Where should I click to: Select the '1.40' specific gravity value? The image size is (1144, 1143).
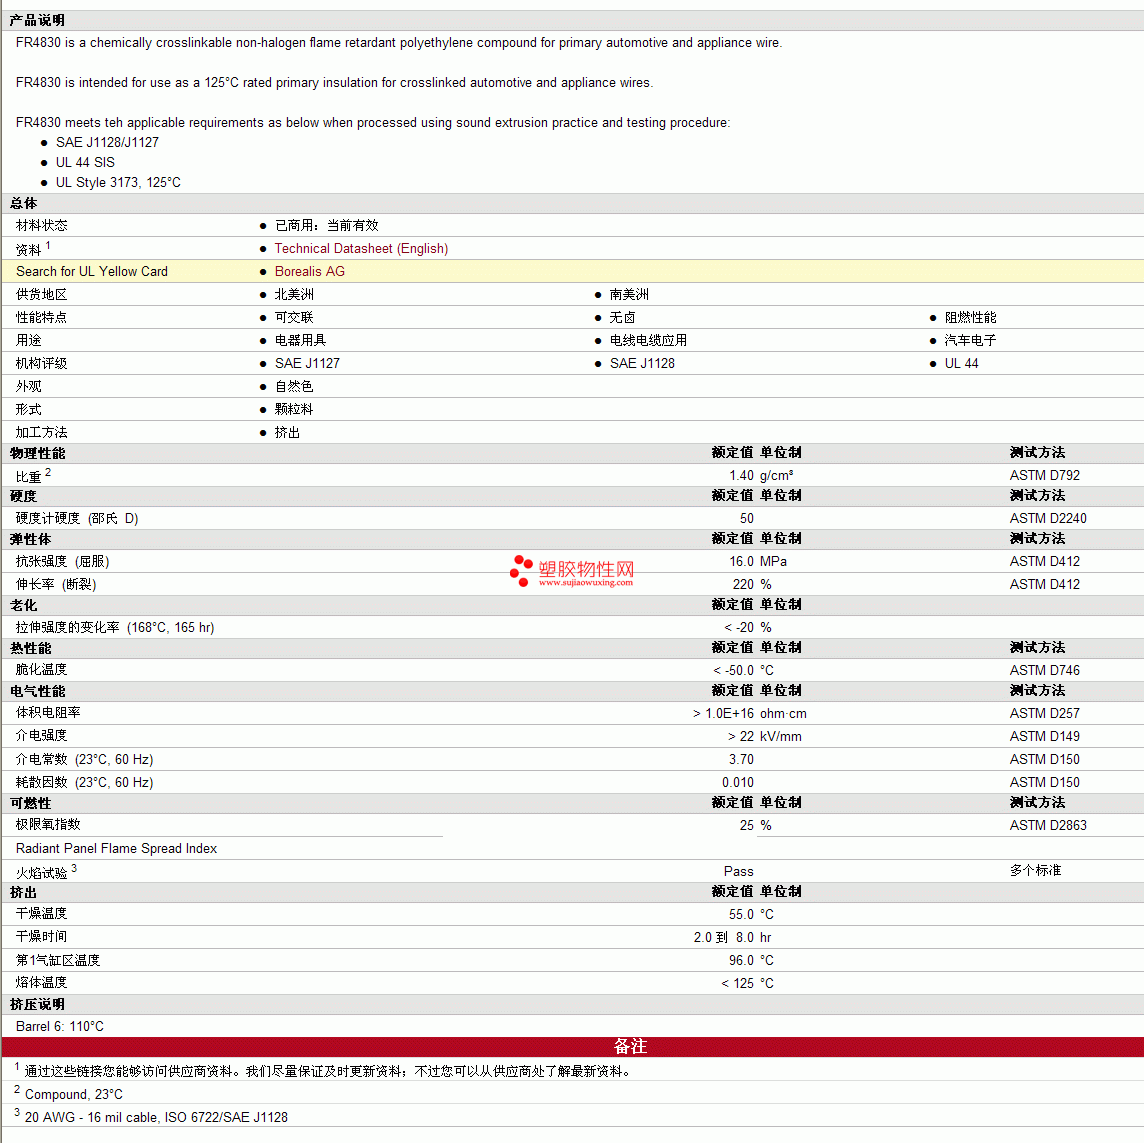tap(741, 476)
